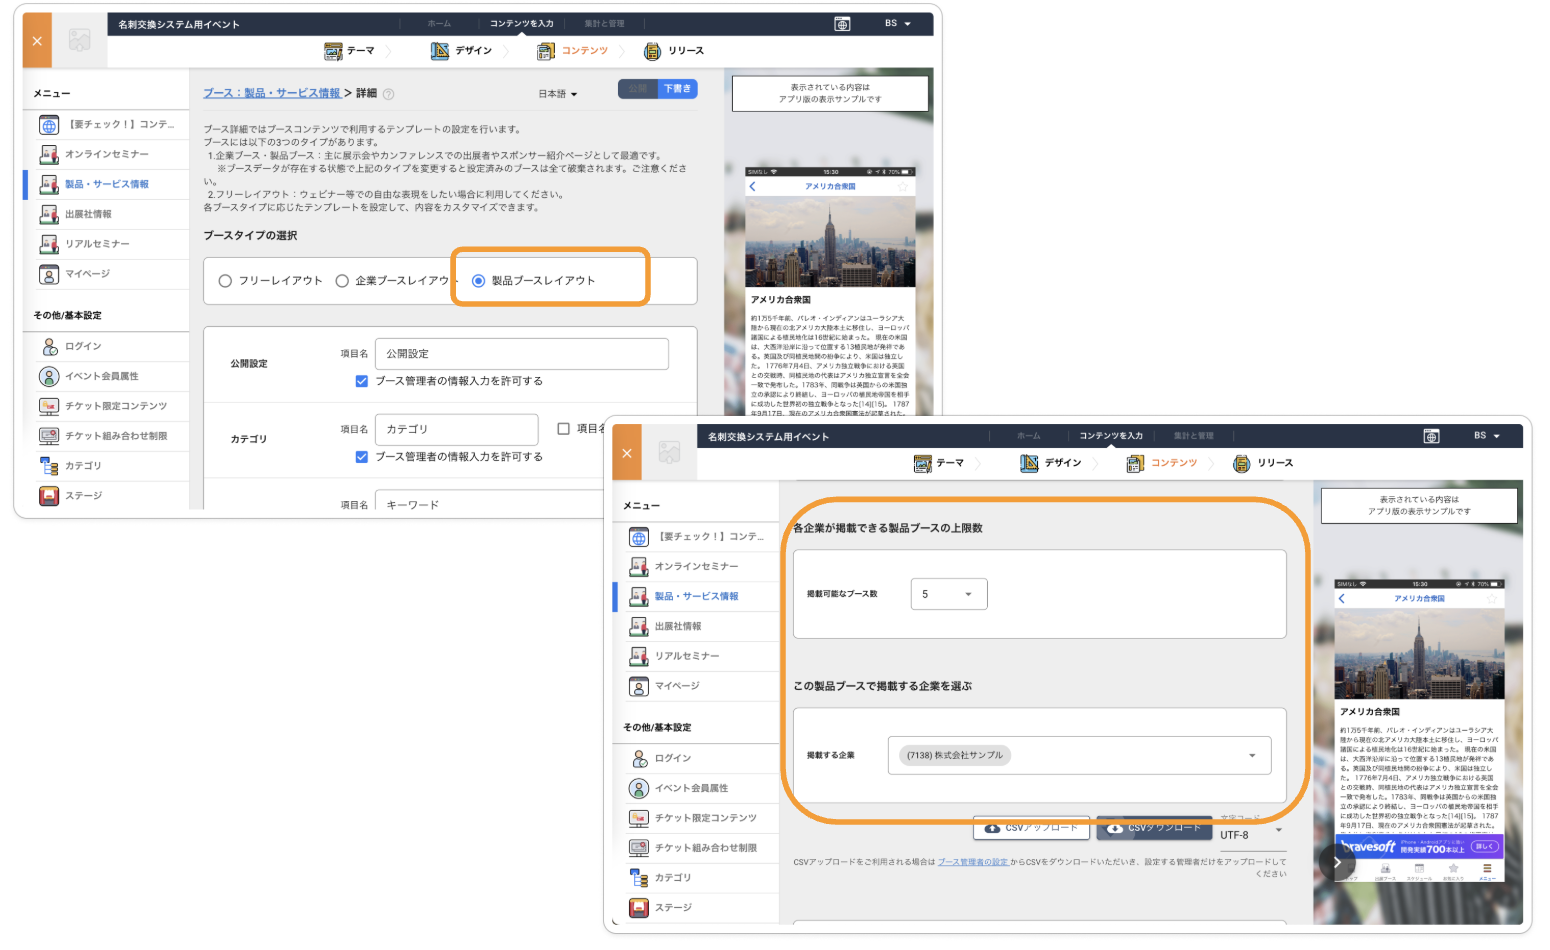Open BS account dropdown in upper-left window

click(898, 24)
